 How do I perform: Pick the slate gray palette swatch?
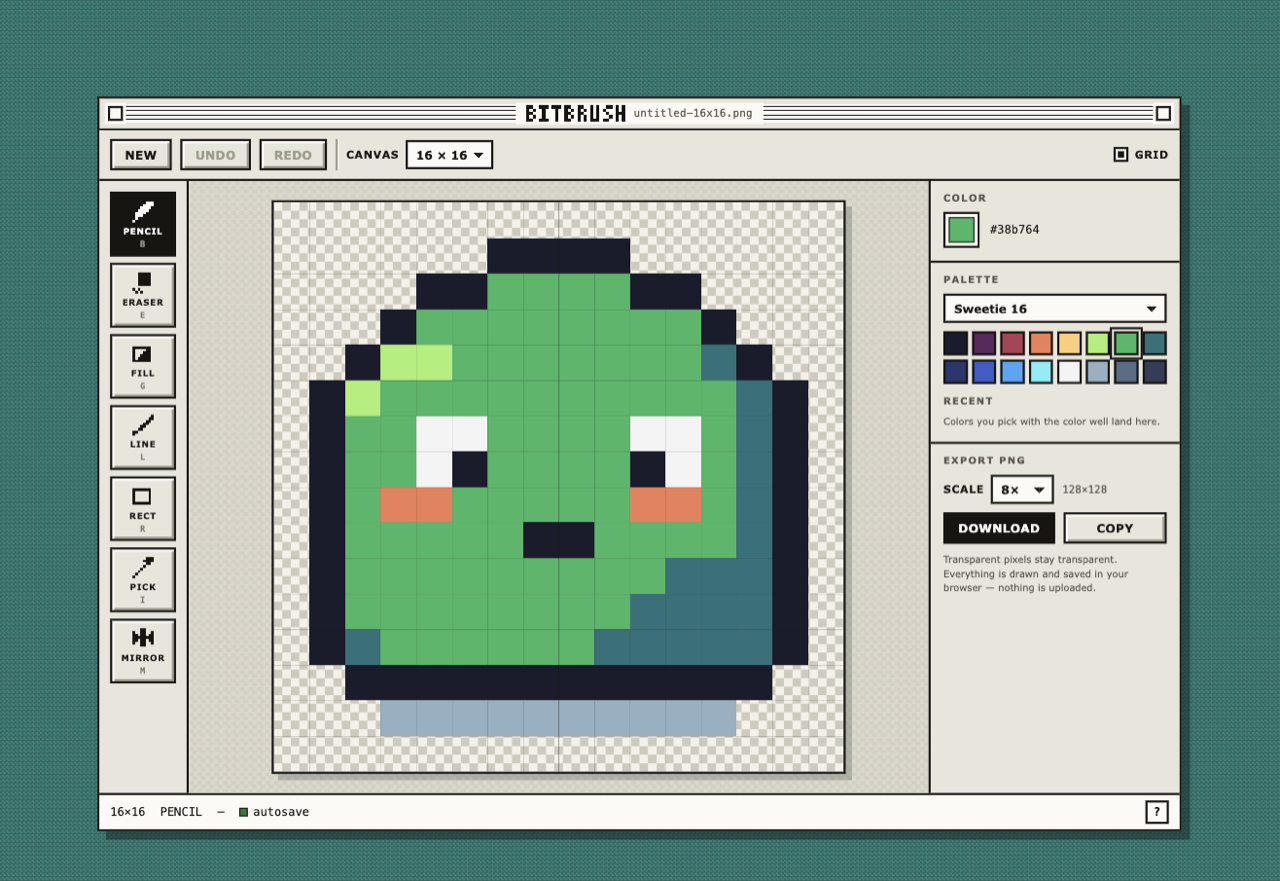[x=1126, y=372]
